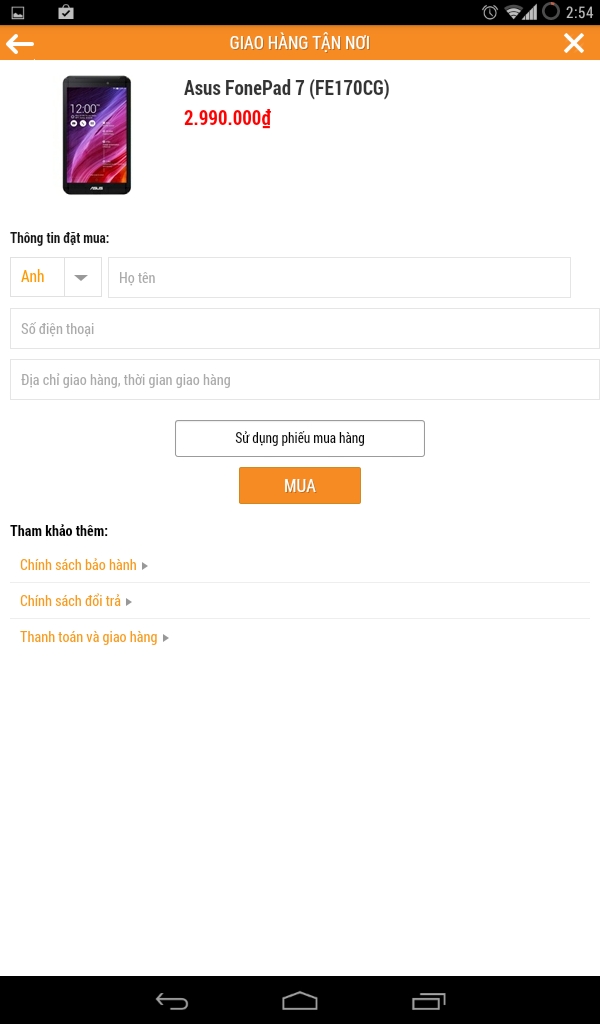
Task: Tap the alarm clock status icon
Action: (x=489, y=12)
